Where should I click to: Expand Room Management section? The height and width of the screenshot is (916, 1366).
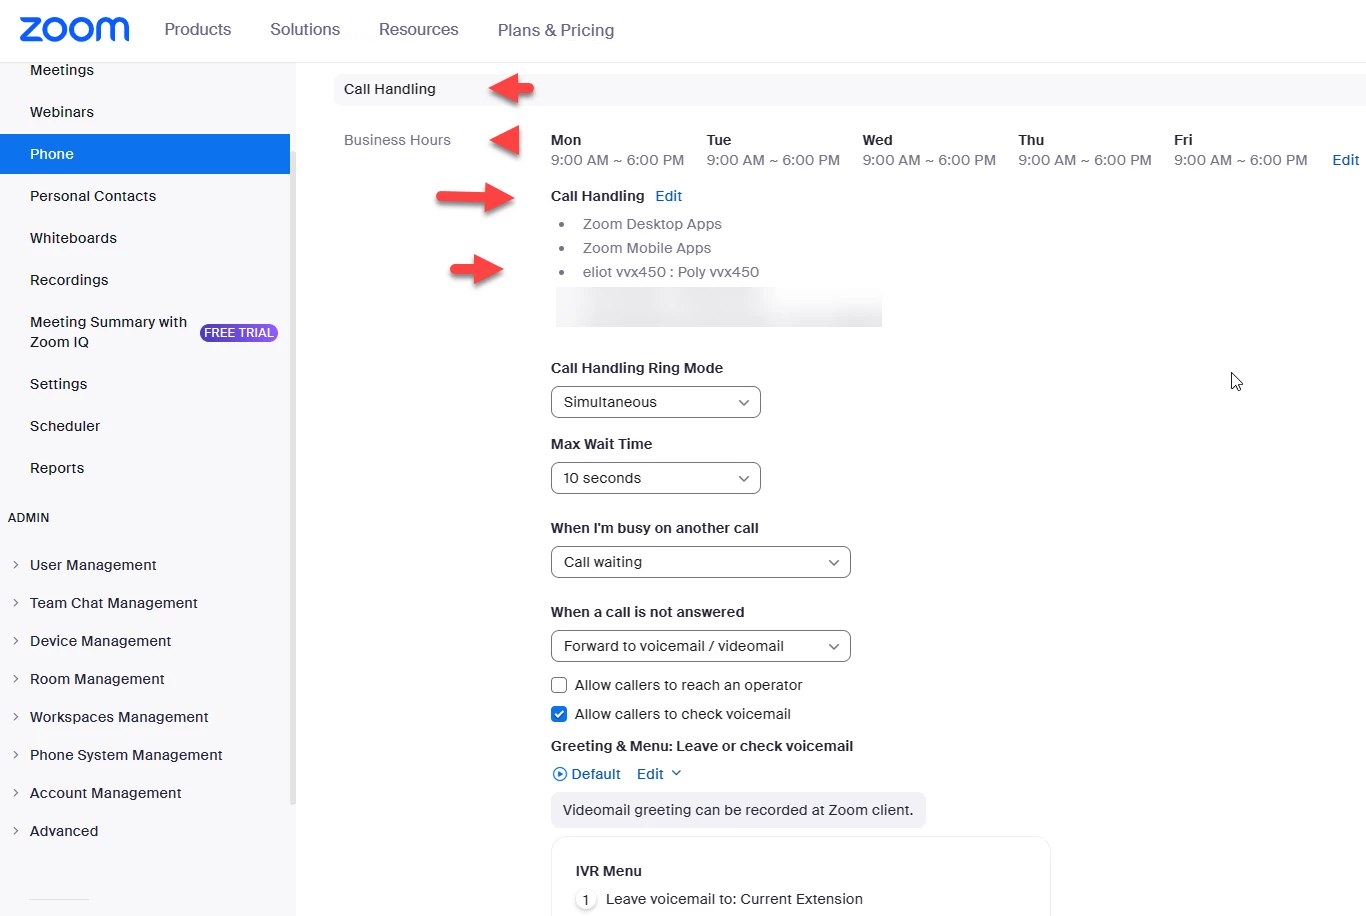pyautogui.click(x=97, y=679)
